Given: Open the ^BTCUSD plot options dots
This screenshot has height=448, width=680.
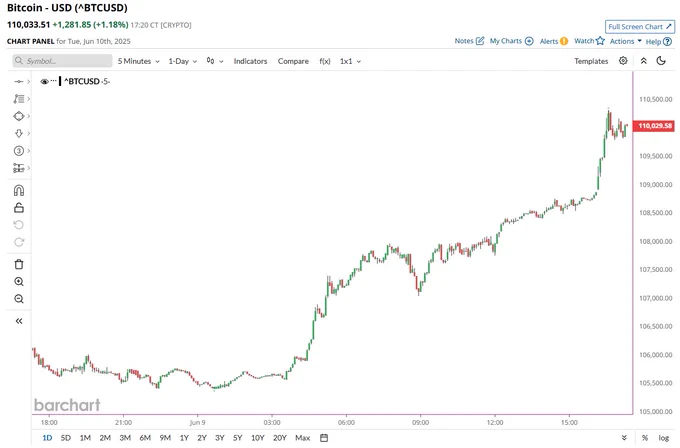Looking at the screenshot, I should tap(54, 81).
